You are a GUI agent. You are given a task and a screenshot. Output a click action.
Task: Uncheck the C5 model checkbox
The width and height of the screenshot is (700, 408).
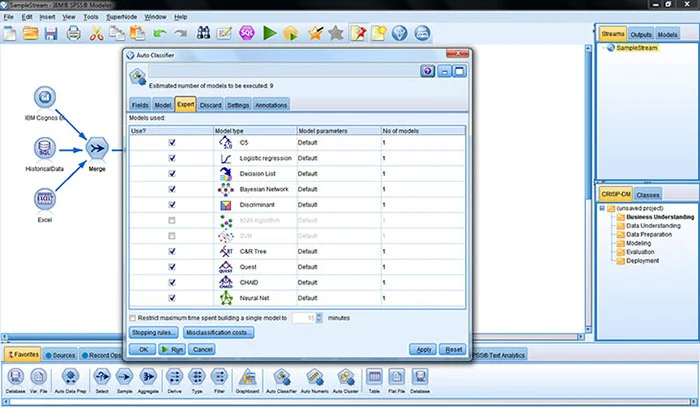click(x=172, y=142)
